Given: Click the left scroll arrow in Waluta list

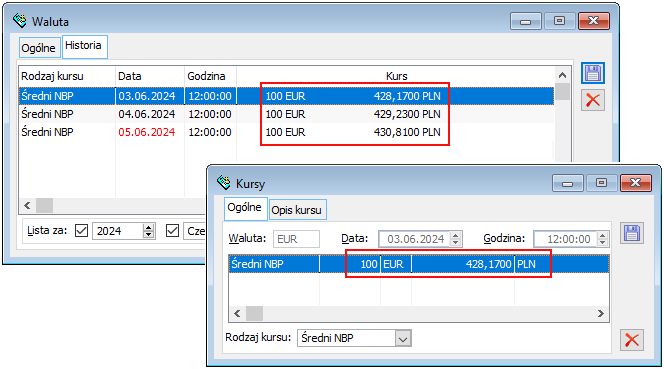Looking at the screenshot, I should coord(28,205).
